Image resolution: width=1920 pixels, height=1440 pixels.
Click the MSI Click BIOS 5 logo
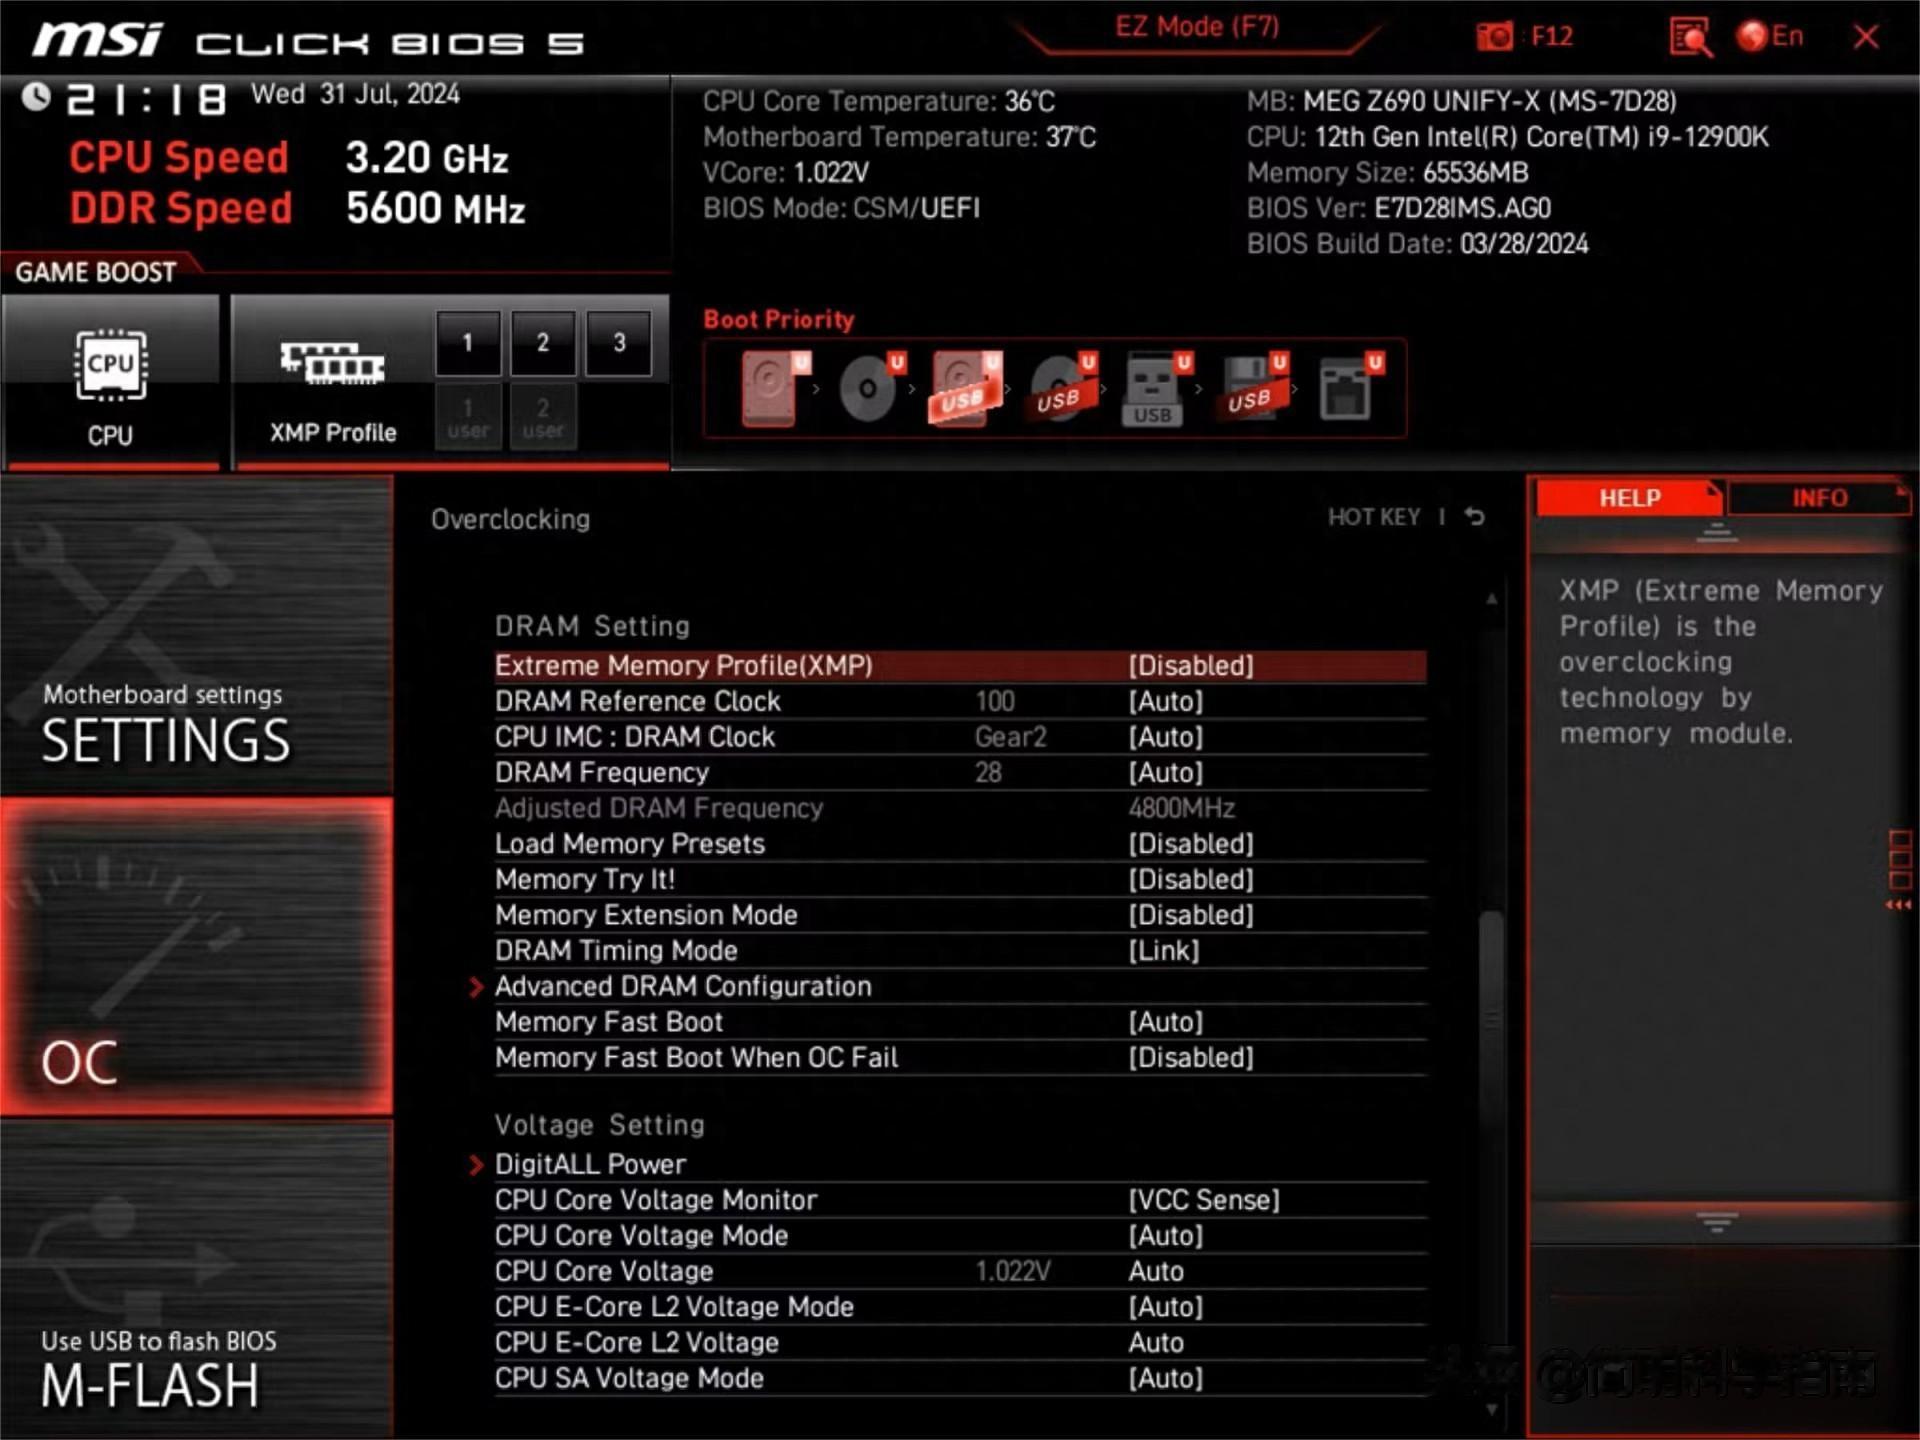pyautogui.click(x=307, y=40)
